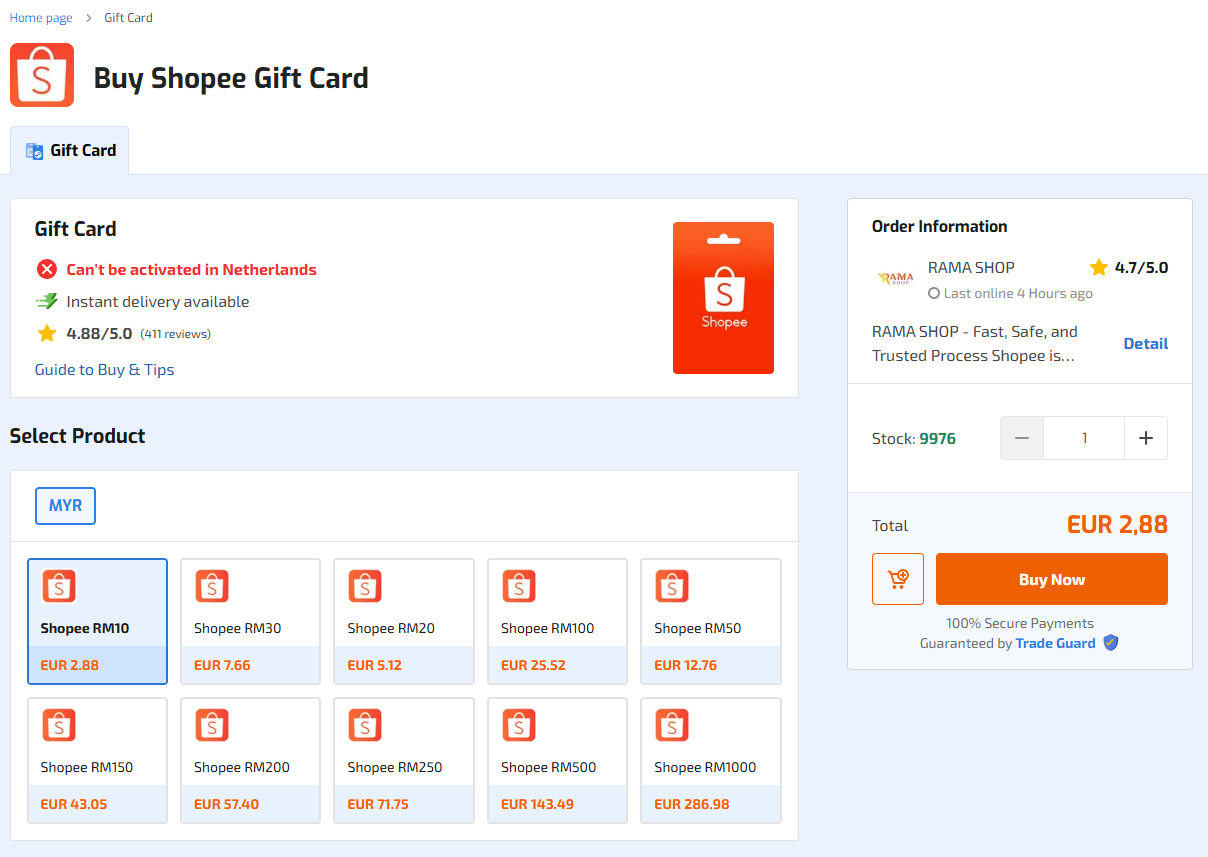Viewport: 1208px width, 857px height.
Task: Select the Shopee RM200 product card
Action: 251,760
